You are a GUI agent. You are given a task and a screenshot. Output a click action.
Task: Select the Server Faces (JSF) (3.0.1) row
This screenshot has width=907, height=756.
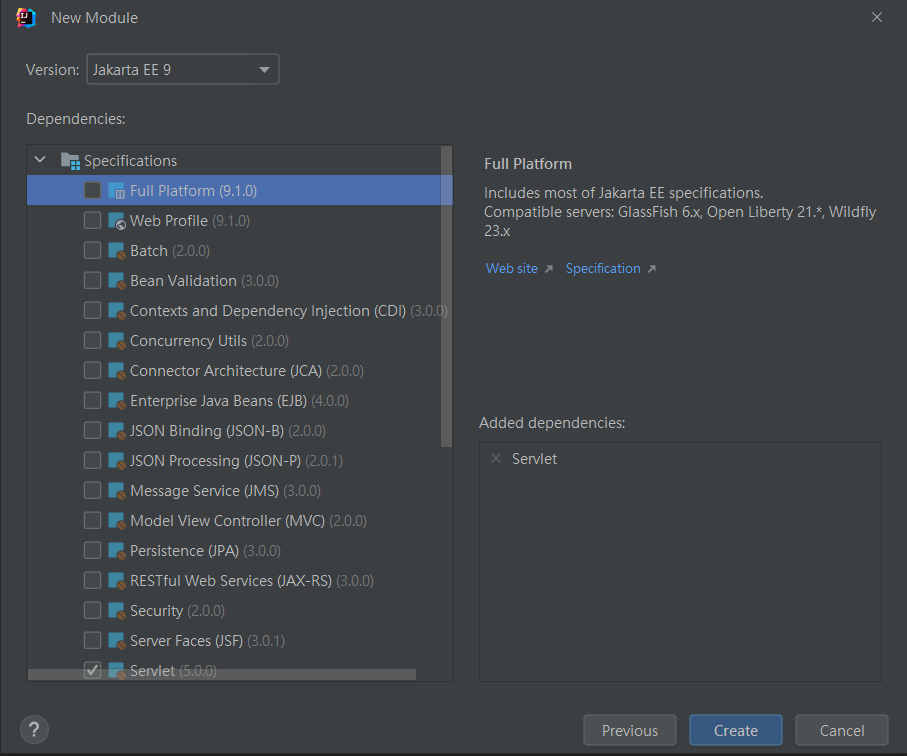coord(239,641)
